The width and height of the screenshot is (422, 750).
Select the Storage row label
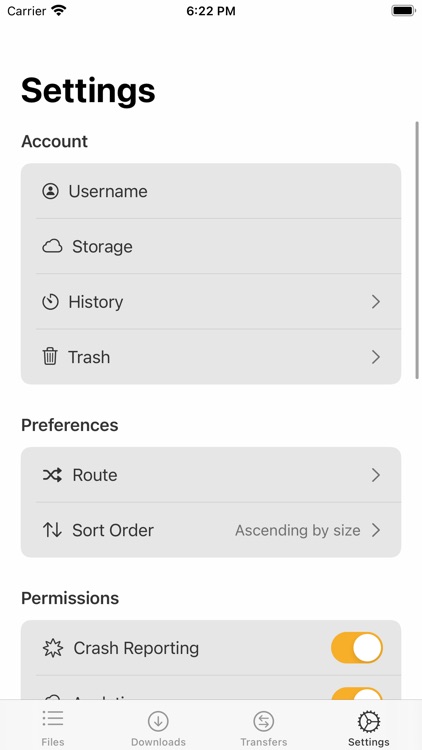pos(102,247)
